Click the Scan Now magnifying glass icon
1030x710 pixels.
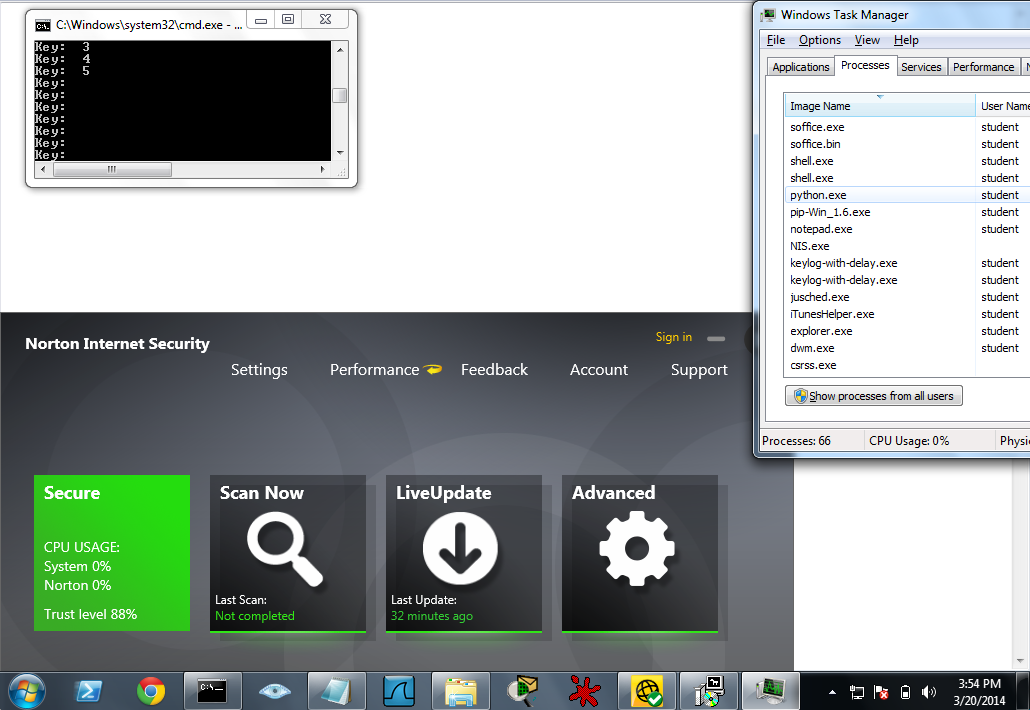tap(285, 548)
